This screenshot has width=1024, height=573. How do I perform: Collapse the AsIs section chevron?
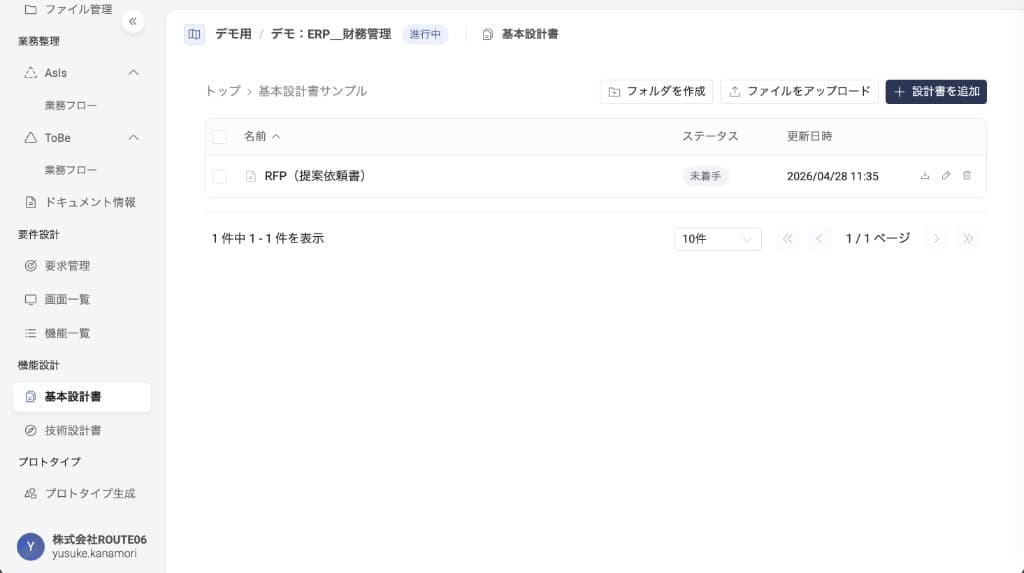(x=133, y=73)
